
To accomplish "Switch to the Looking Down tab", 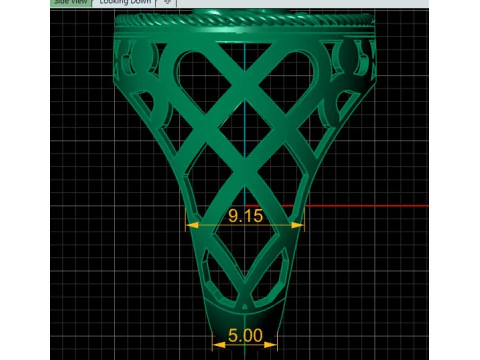I will (125, 3).
